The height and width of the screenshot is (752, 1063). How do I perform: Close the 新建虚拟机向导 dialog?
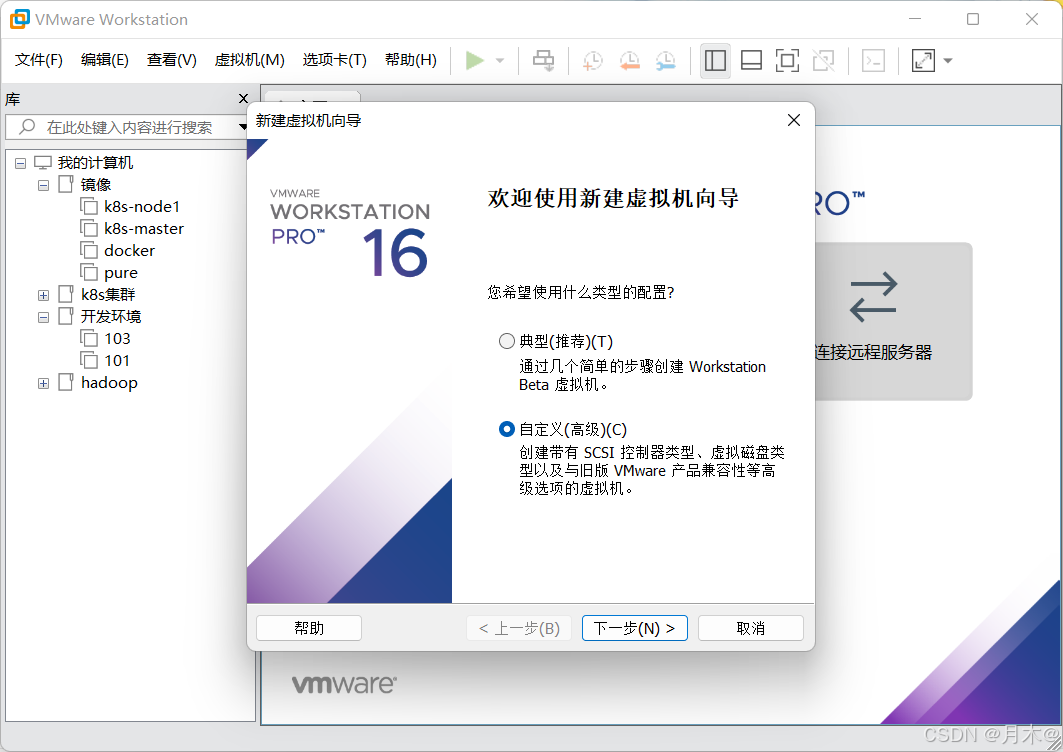[794, 120]
